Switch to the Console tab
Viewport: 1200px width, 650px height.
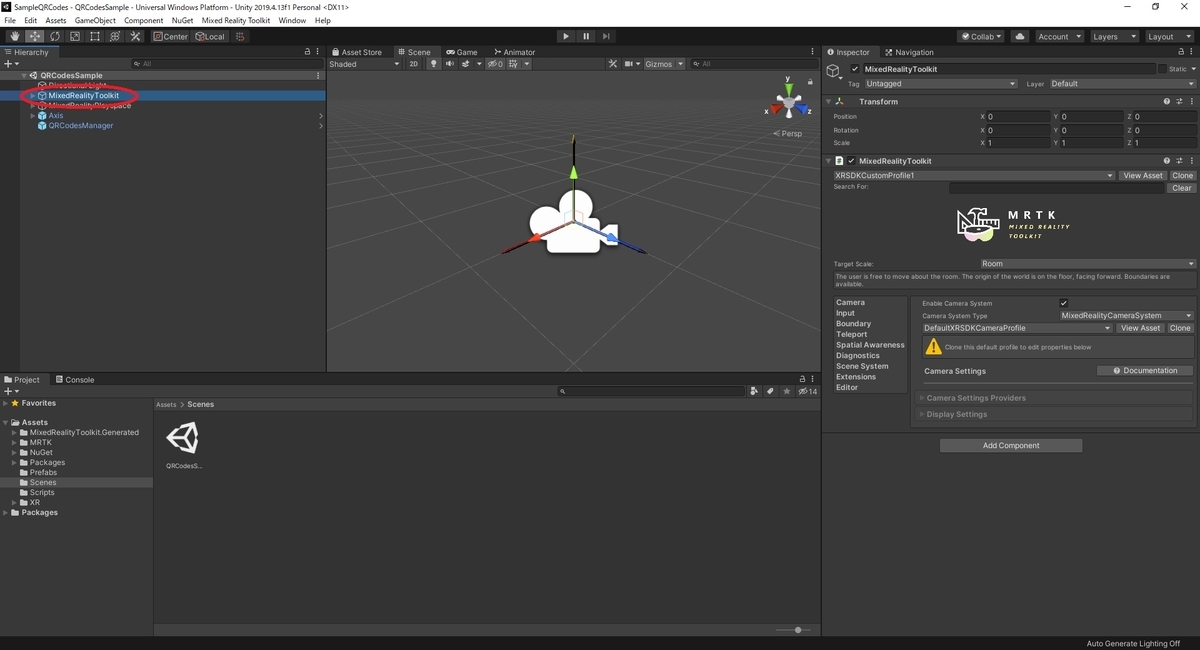[x=75, y=380]
